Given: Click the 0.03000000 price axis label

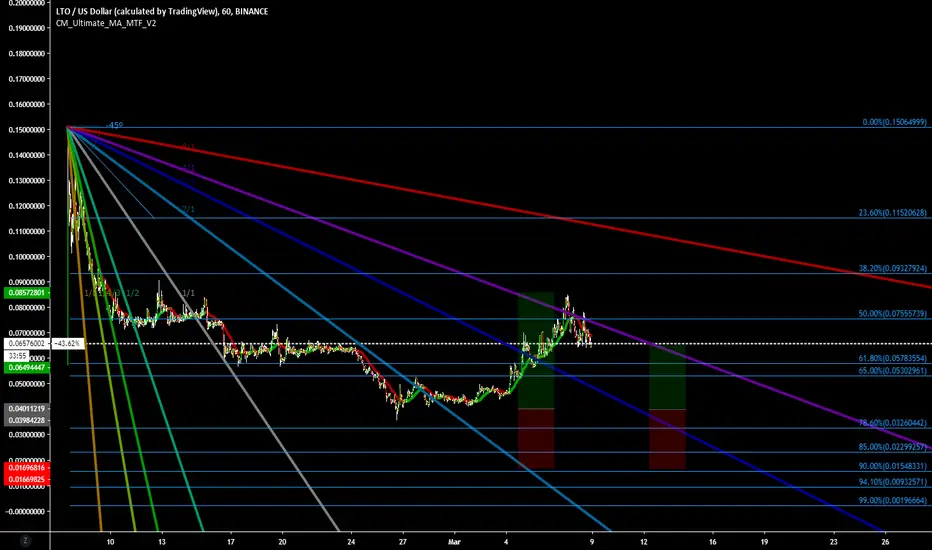Looking at the screenshot, I should pos(27,434).
